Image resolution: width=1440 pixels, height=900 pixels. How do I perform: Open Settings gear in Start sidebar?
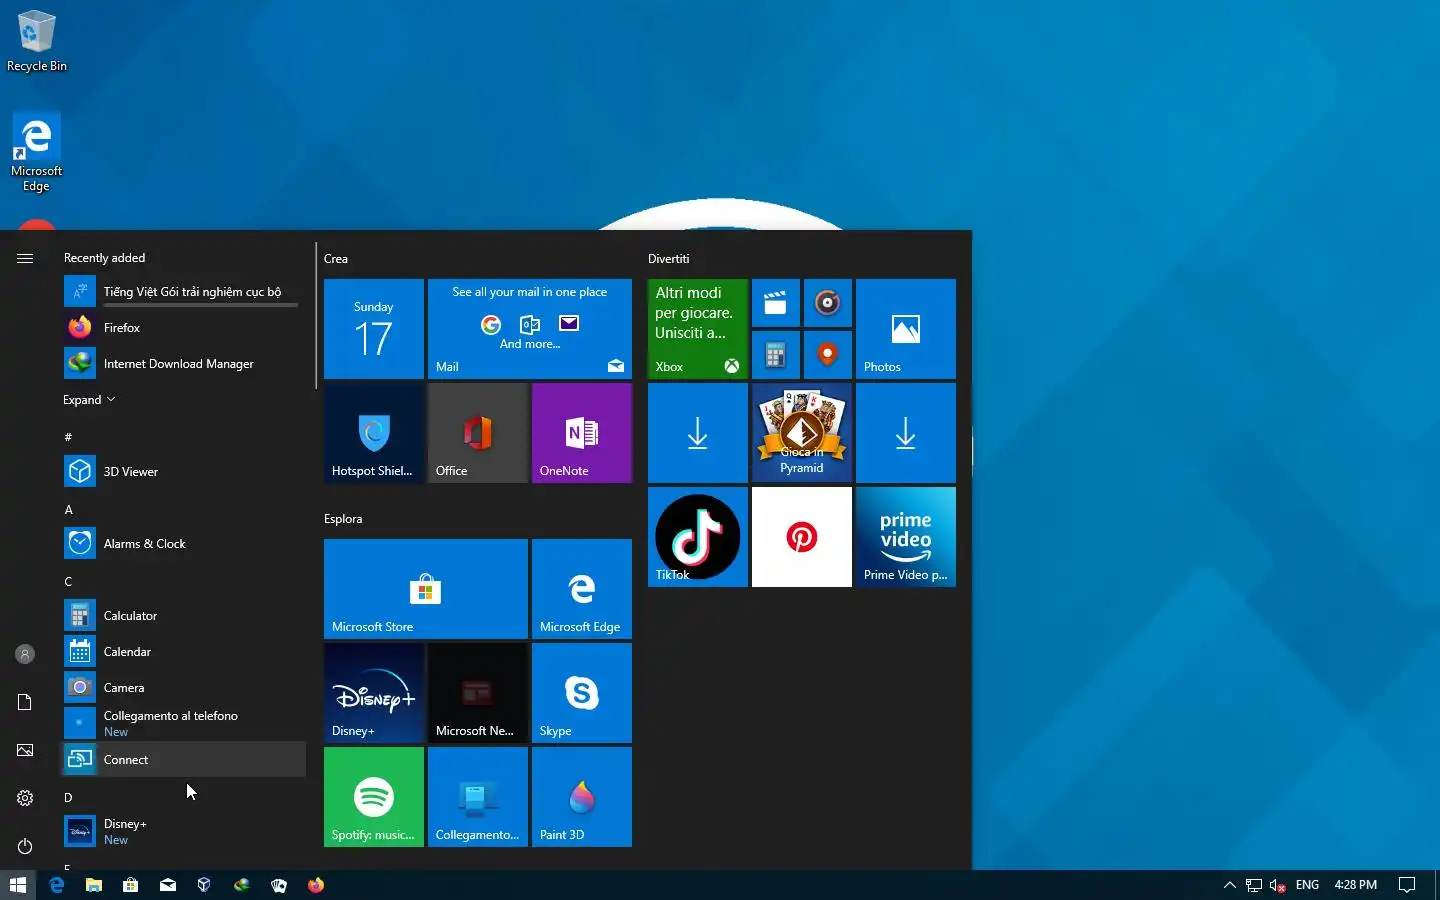pyautogui.click(x=25, y=798)
